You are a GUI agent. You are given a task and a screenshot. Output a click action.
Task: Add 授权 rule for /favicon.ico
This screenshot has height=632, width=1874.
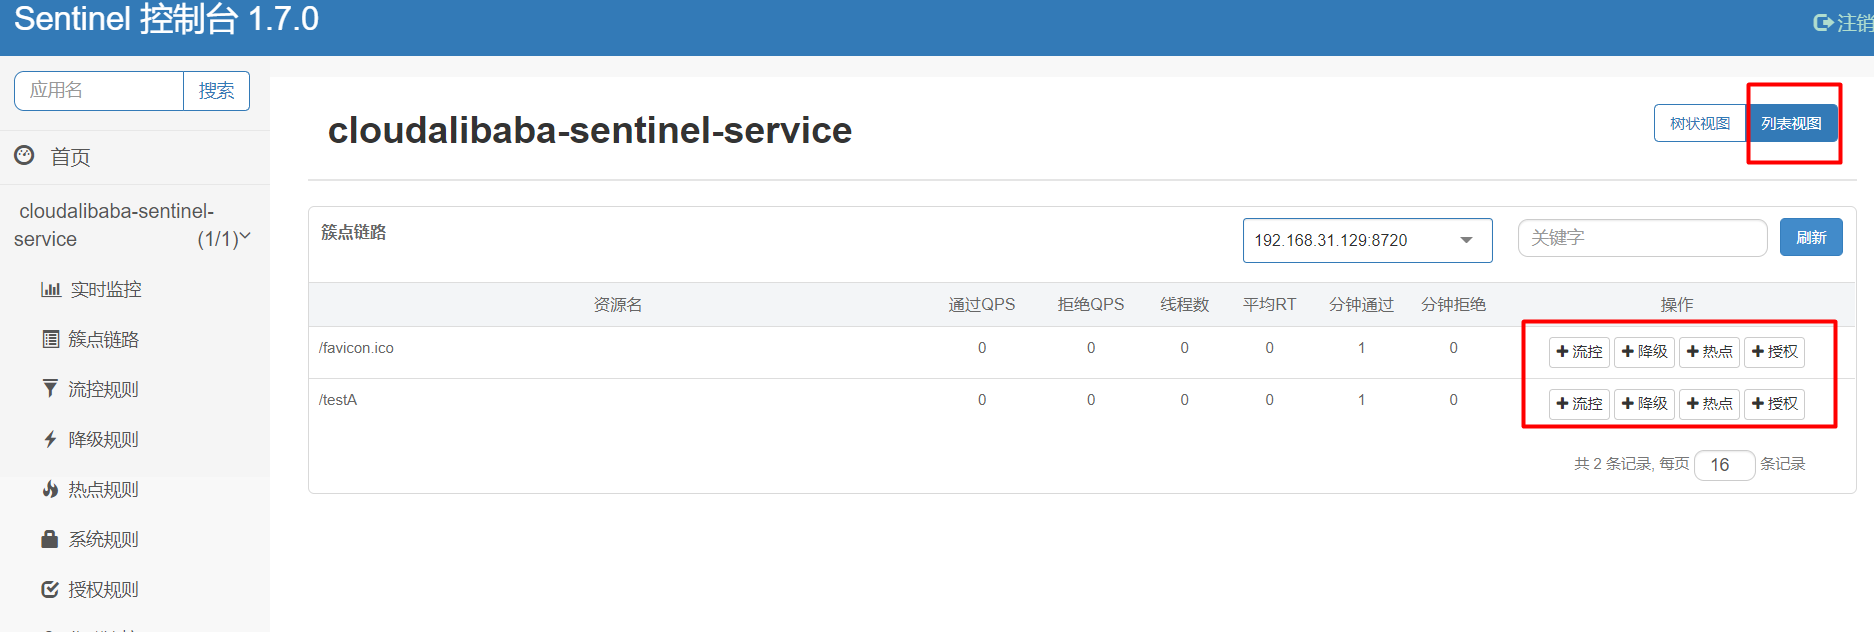pyautogui.click(x=1774, y=352)
